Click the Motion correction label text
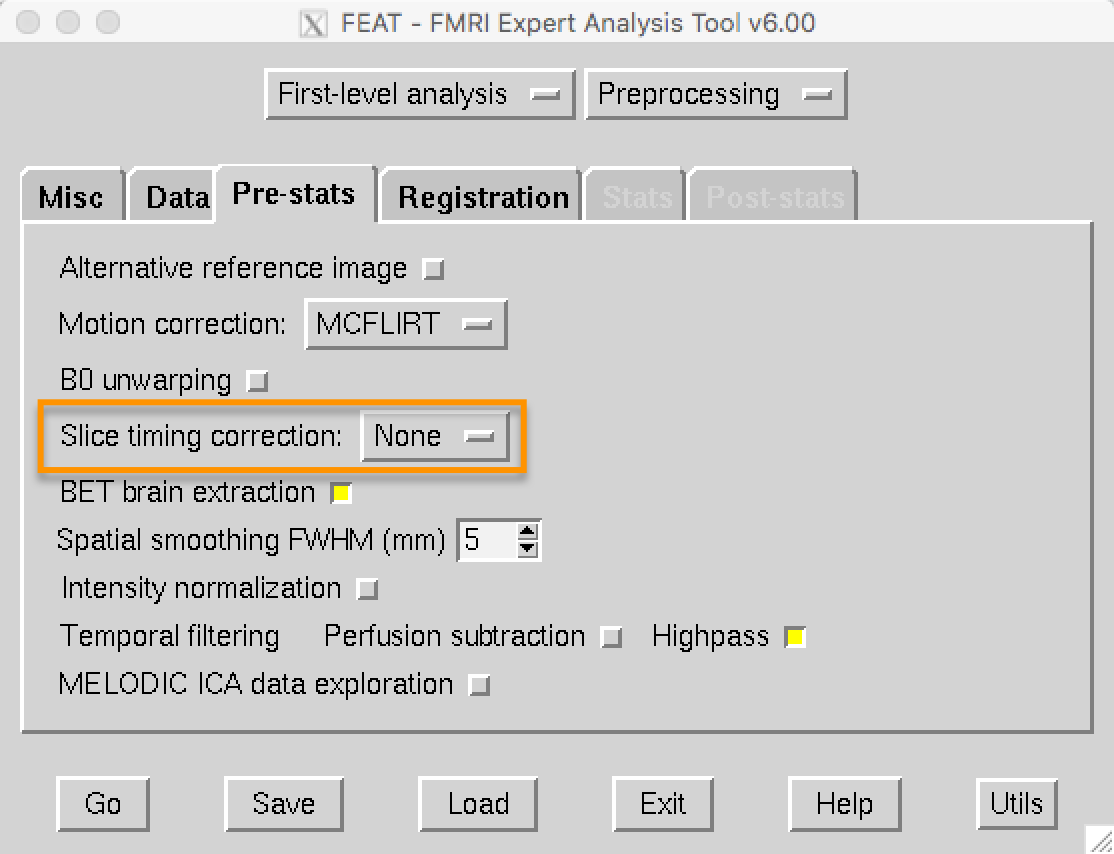1114x854 pixels. click(x=172, y=324)
